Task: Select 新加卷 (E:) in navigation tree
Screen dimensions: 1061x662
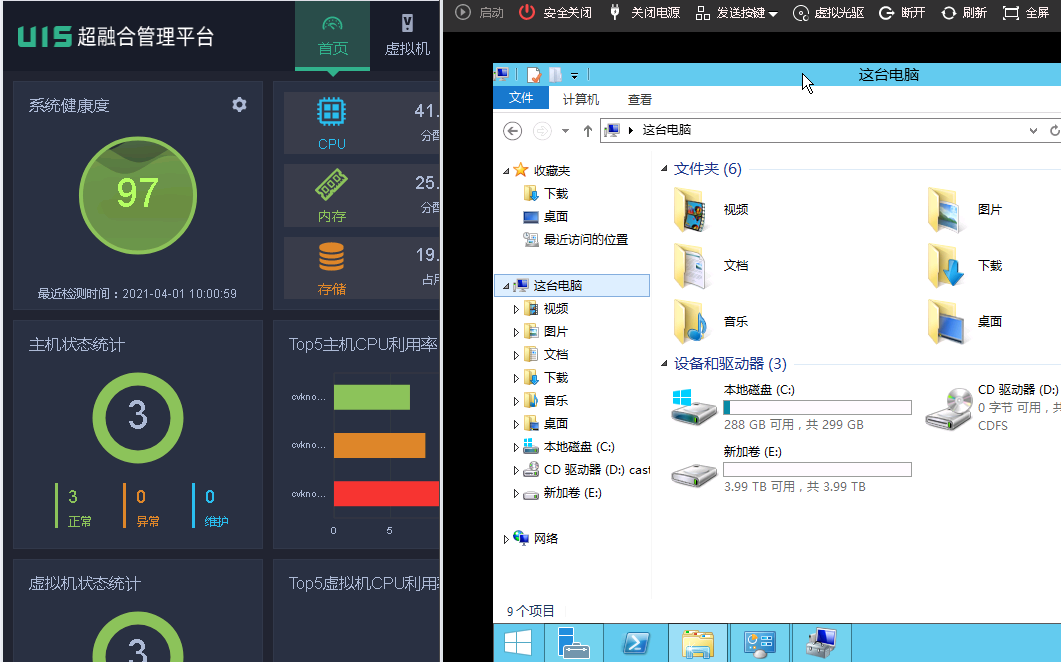Action: click(563, 493)
